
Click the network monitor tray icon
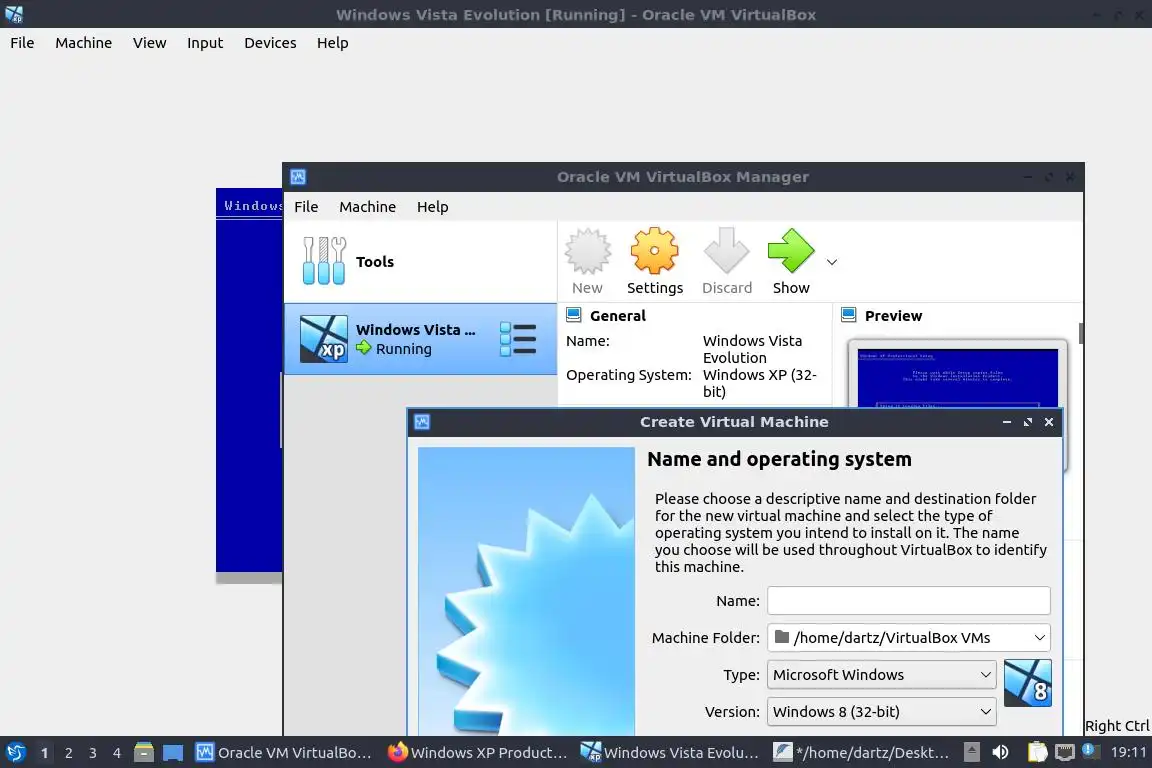point(1065,753)
